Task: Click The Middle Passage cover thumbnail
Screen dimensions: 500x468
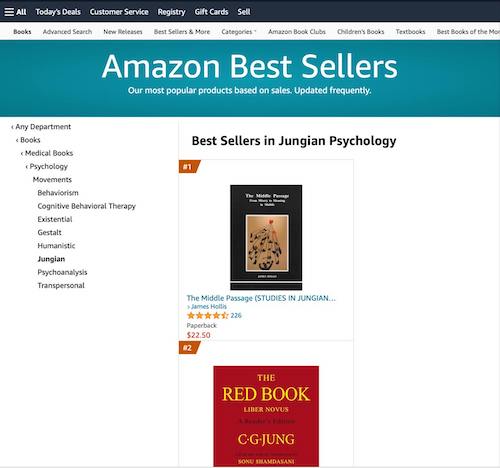Action: pos(266,237)
